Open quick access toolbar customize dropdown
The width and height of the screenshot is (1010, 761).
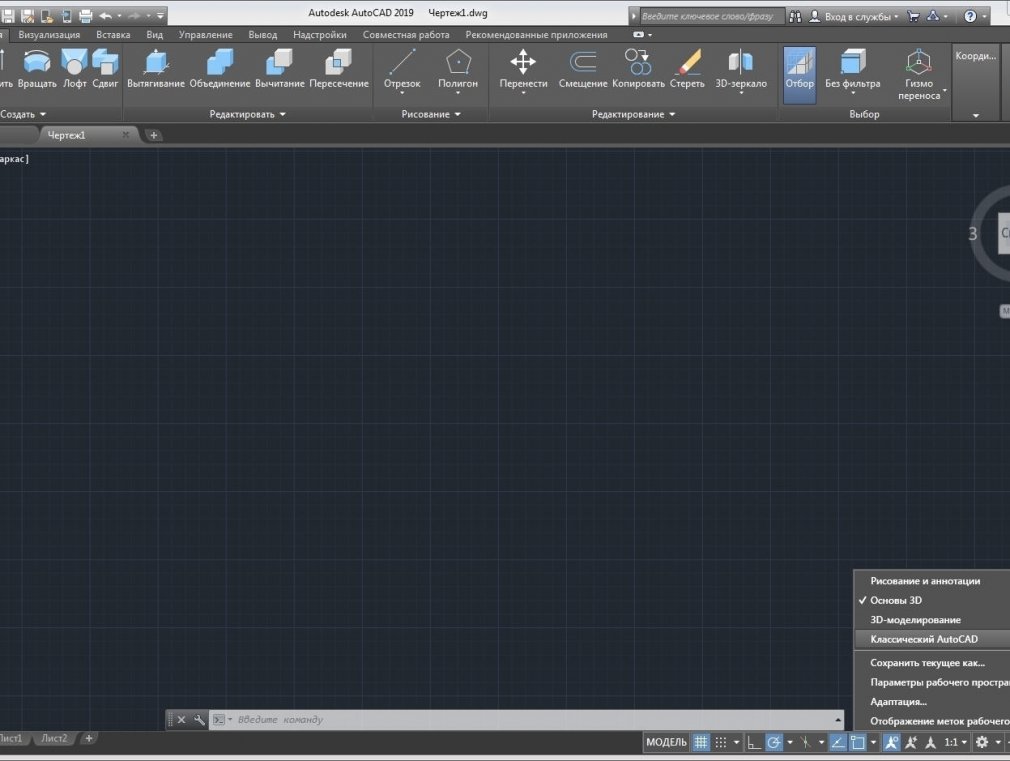(160, 16)
